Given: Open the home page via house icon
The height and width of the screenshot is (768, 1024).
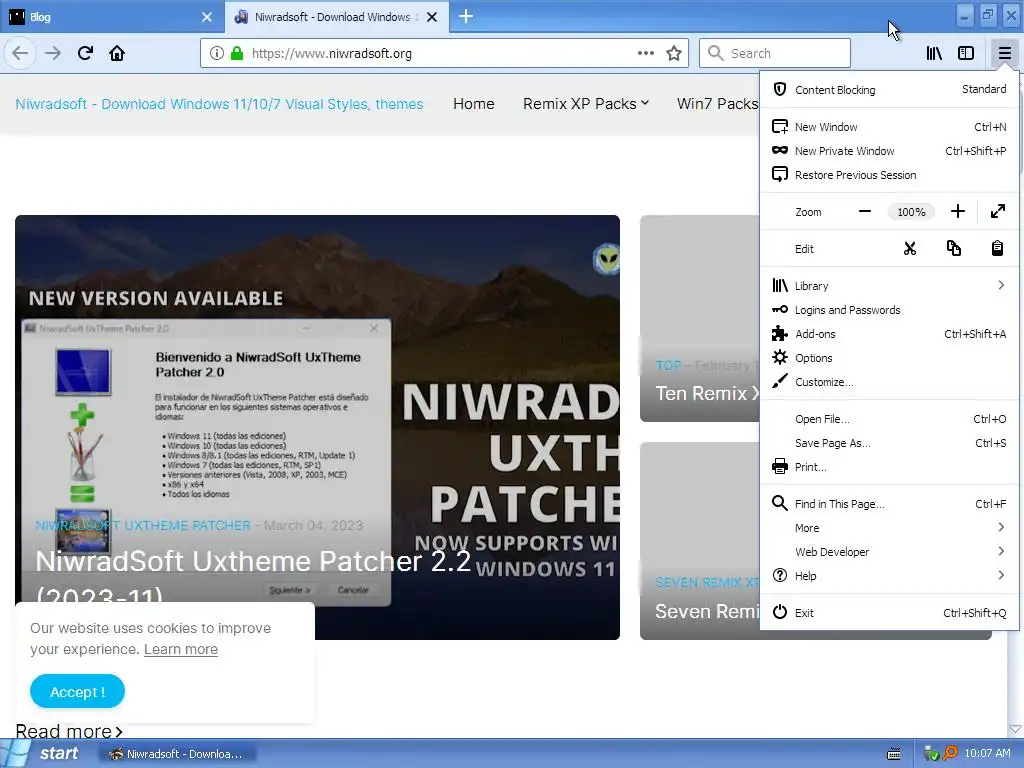Looking at the screenshot, I should click(117, 53).
